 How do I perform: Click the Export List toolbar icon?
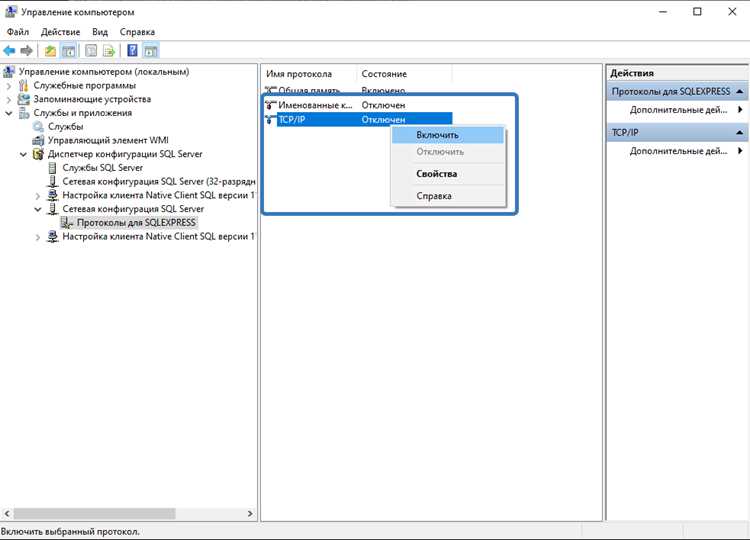tap(109, 51)
